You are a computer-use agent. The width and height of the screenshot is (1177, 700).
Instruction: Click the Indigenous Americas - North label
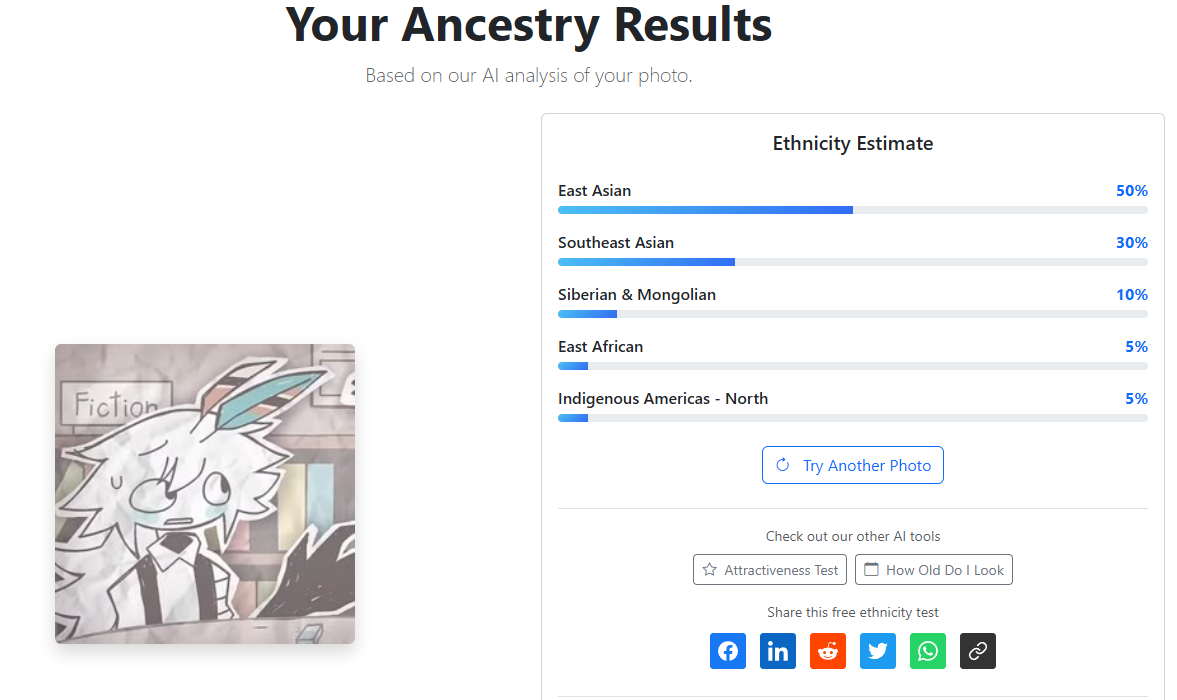click(663, 399)
